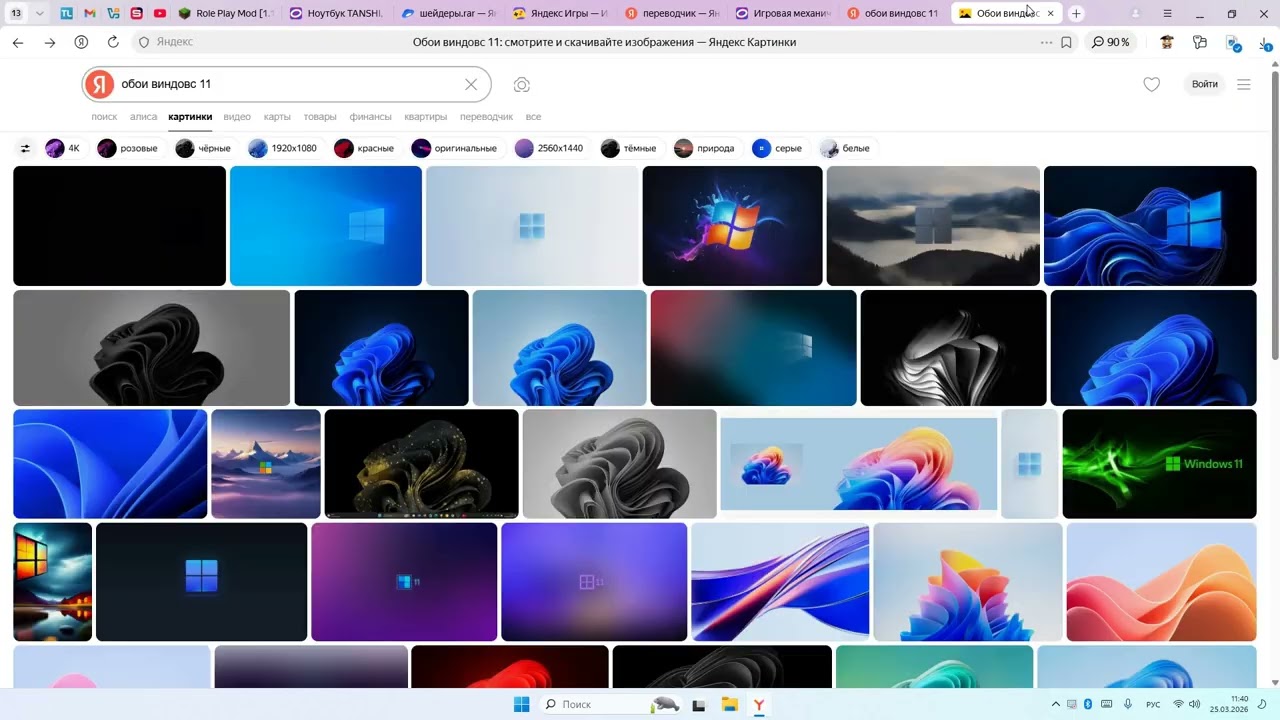Apply the природа filter chip

pyautogui.click(x=705, y=148)
